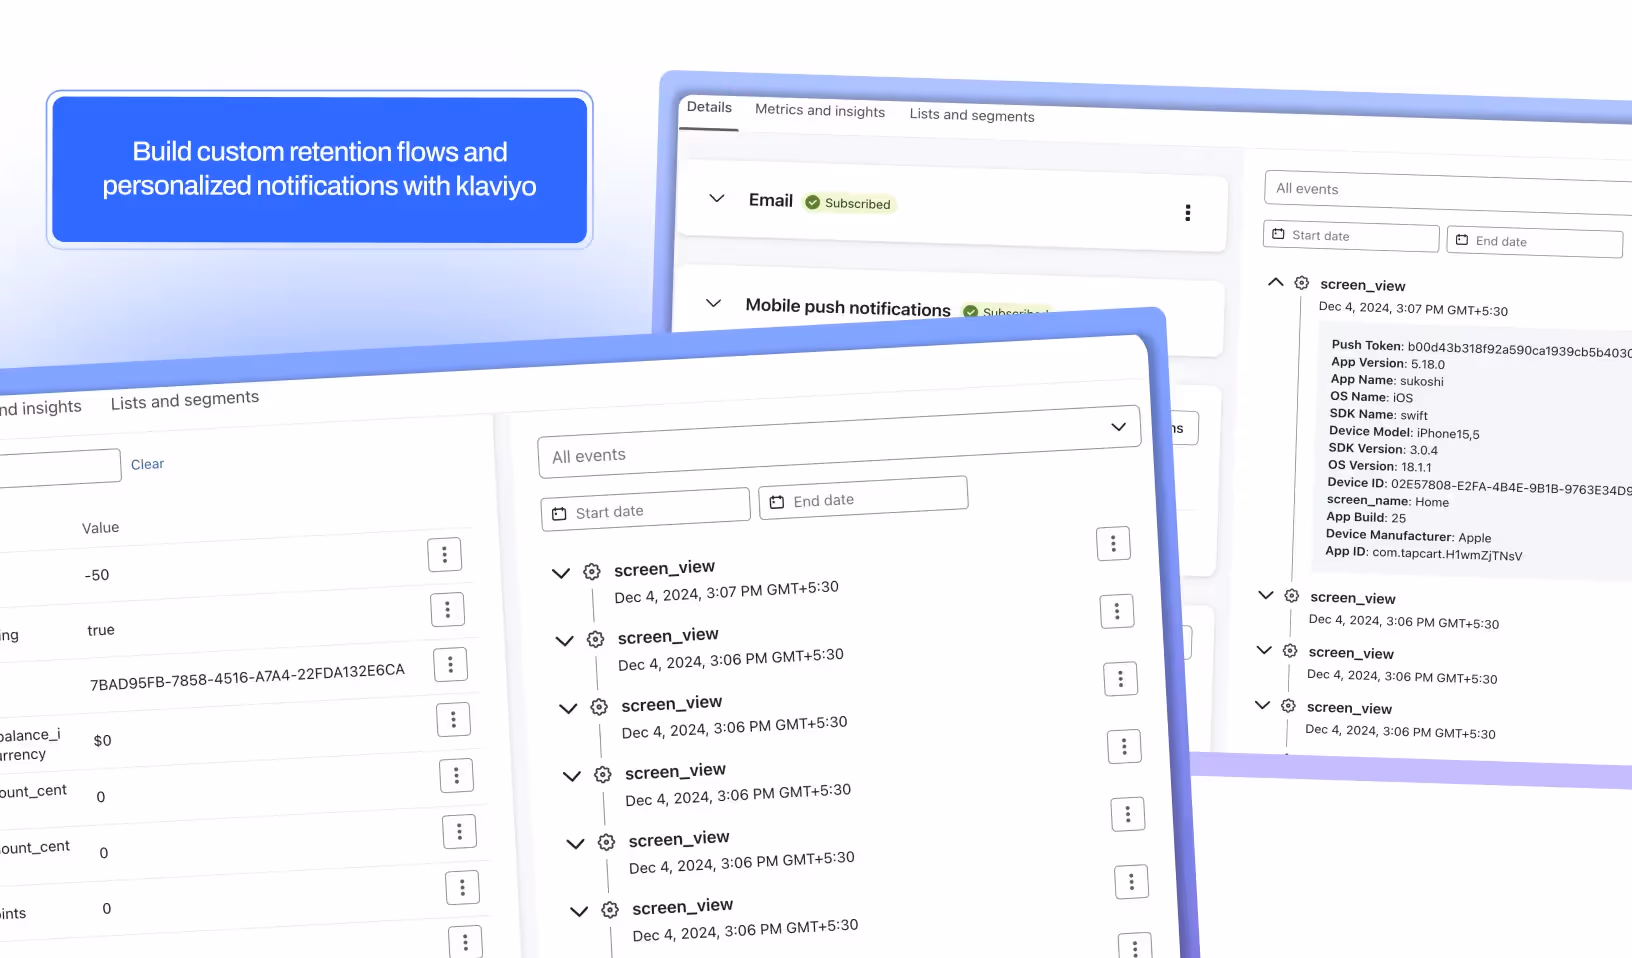1632x958 pixels.
Task: Click End date field in front window
Action: pyautogui.click(x=863, y=498)
